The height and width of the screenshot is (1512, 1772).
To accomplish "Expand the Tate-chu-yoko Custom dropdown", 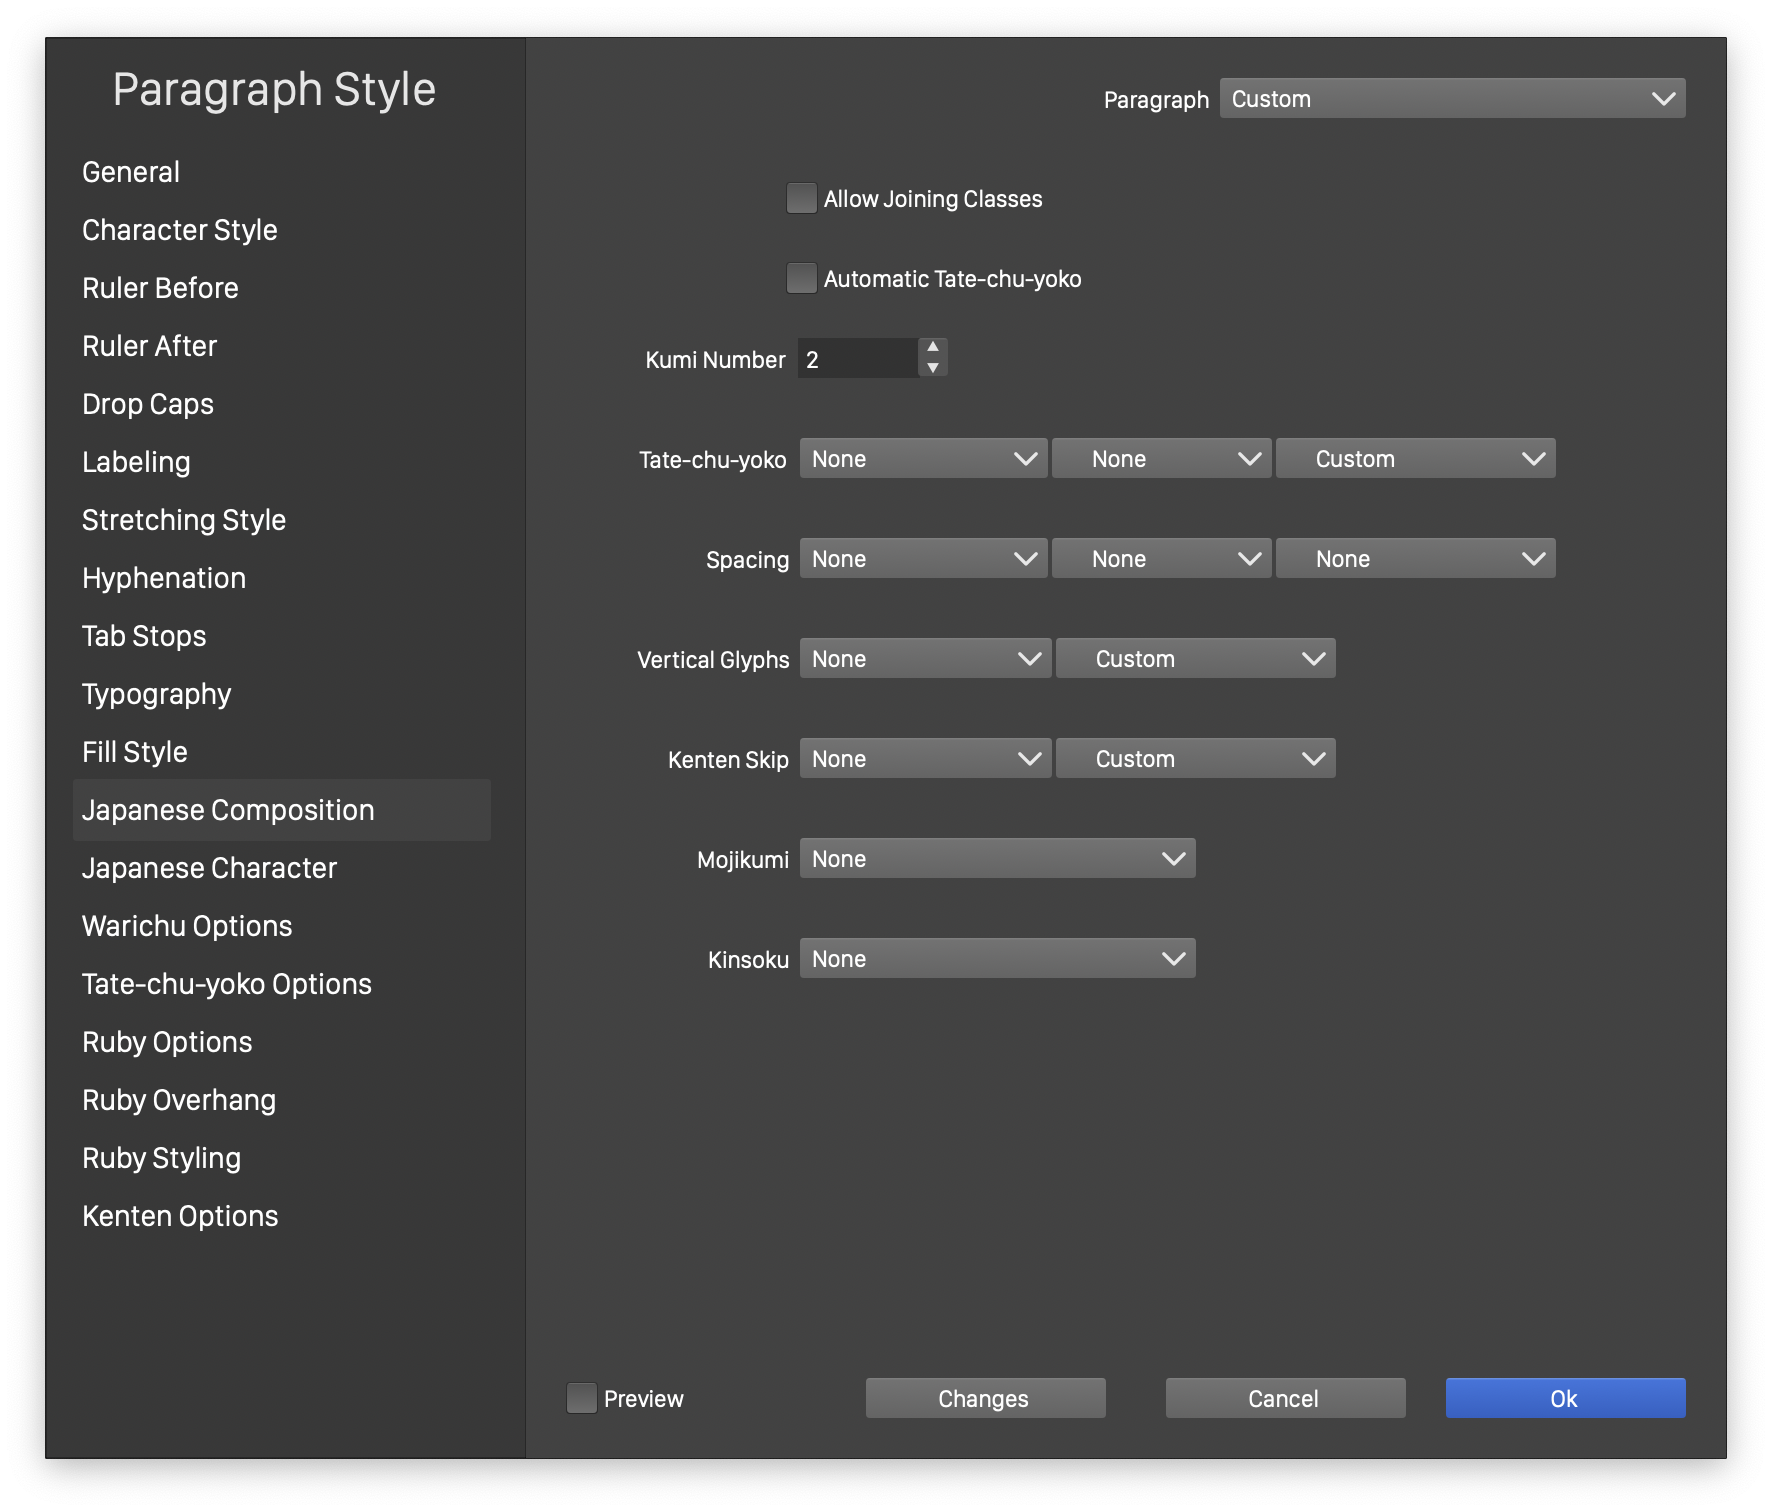I will click(1415, 458).
